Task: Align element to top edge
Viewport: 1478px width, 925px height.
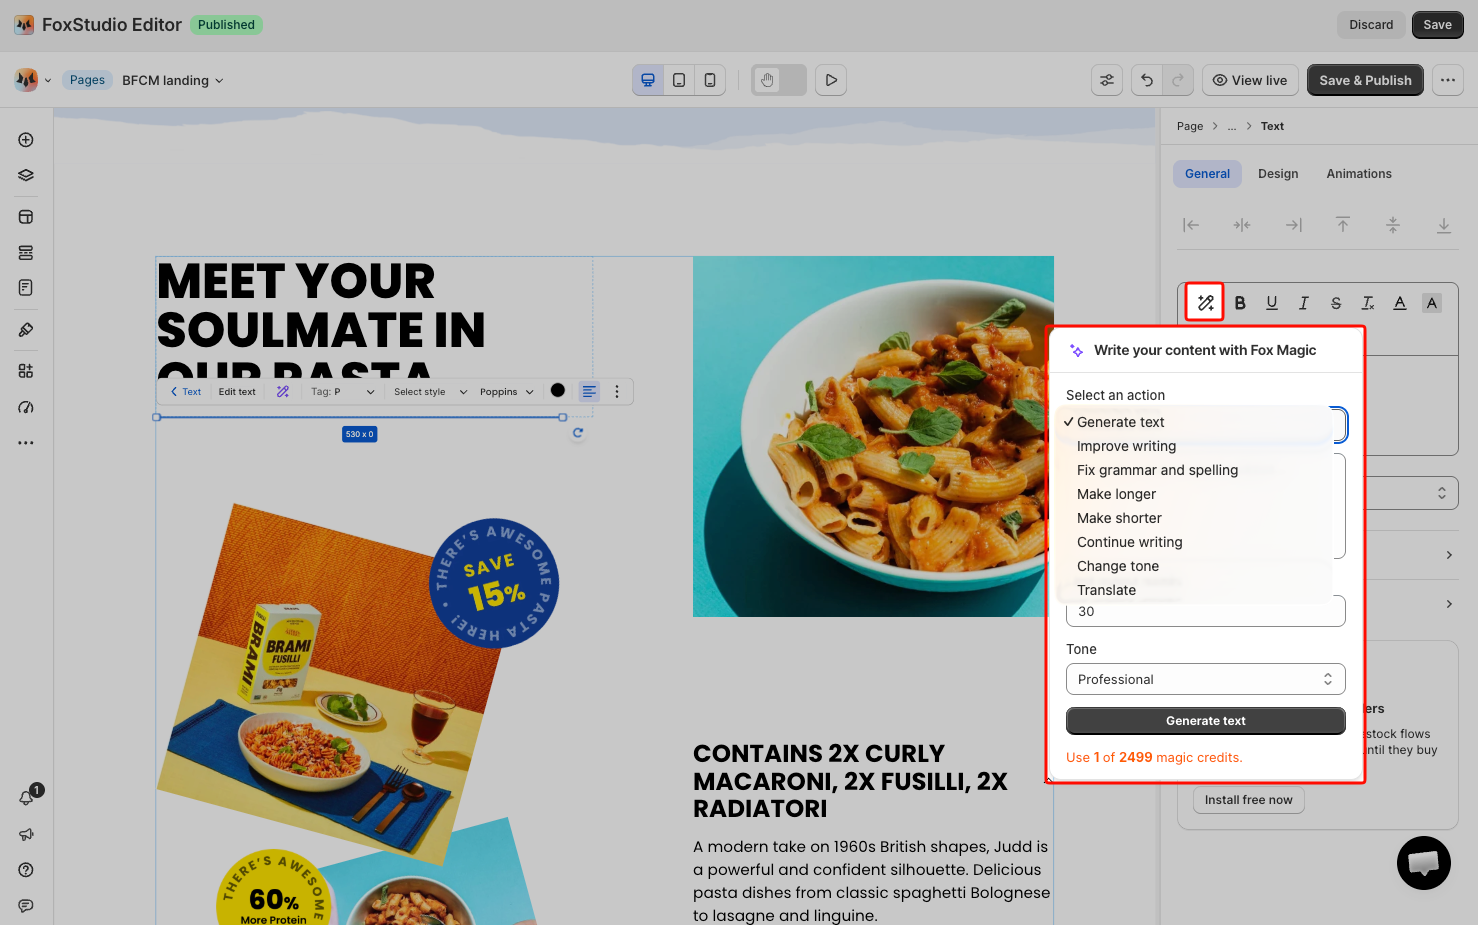Action: click(x=1343, y=225)
